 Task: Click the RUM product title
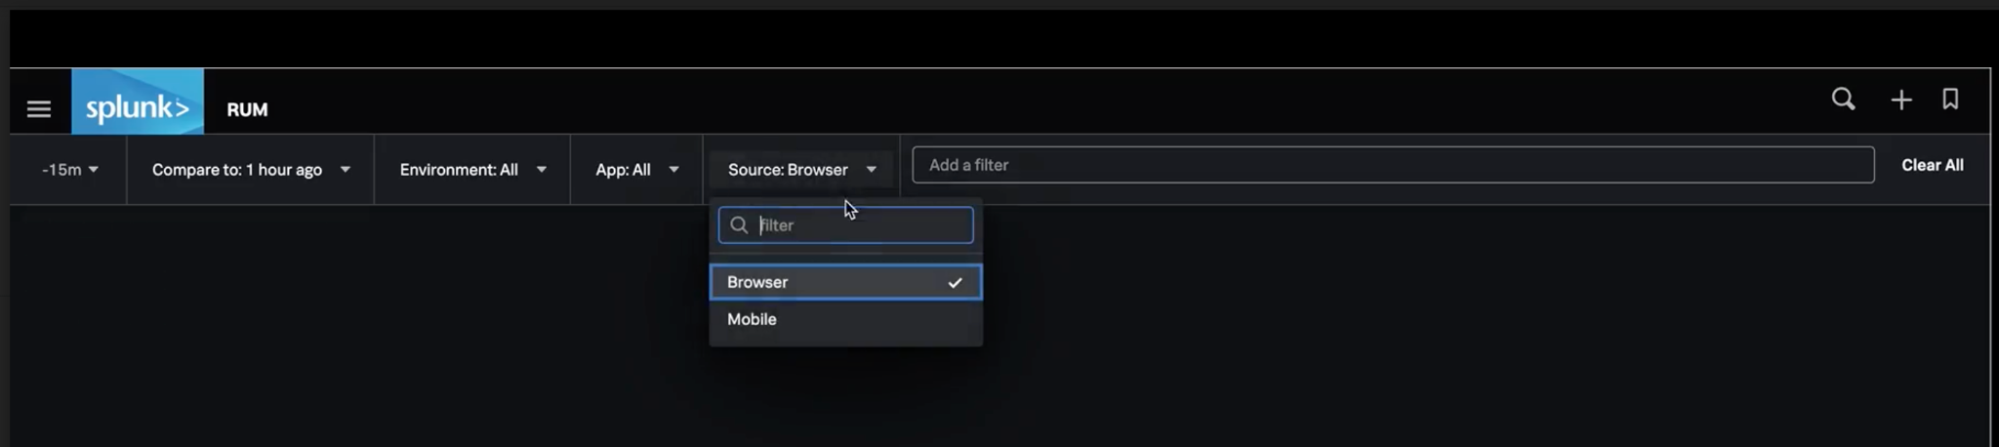[247, 110]
